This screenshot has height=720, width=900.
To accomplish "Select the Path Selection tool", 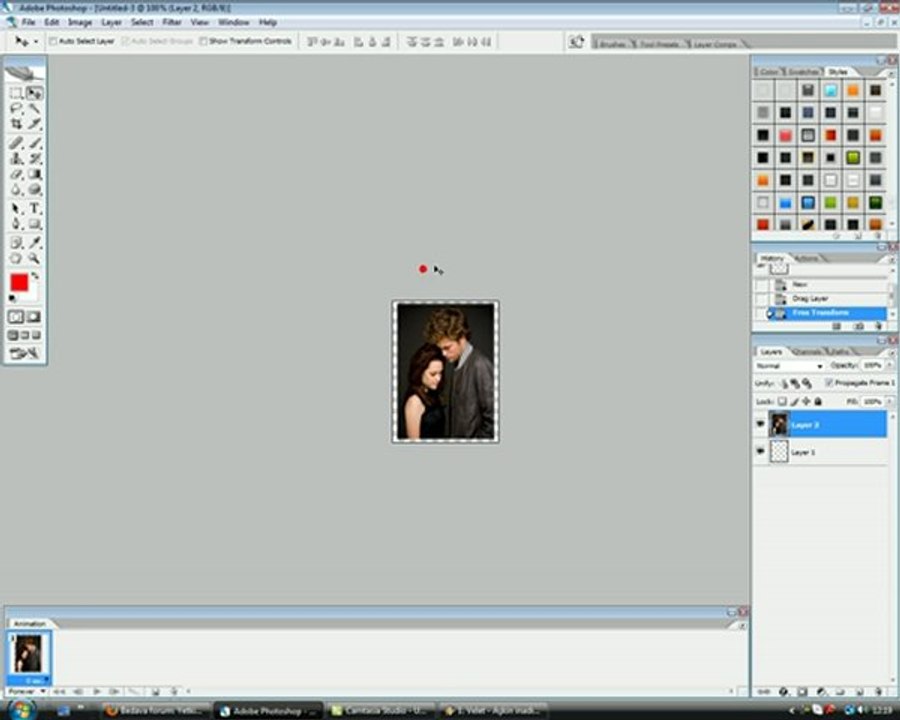I will (16, 208).
